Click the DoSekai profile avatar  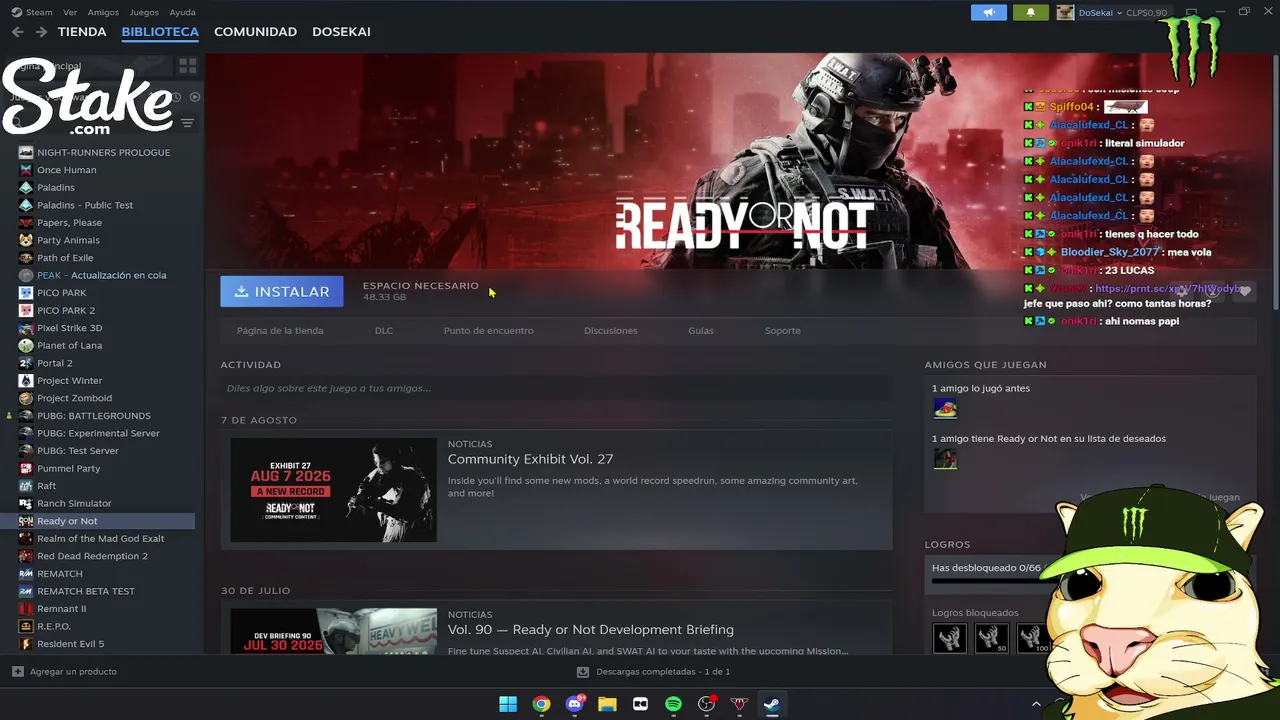(x=1065, y=12)
